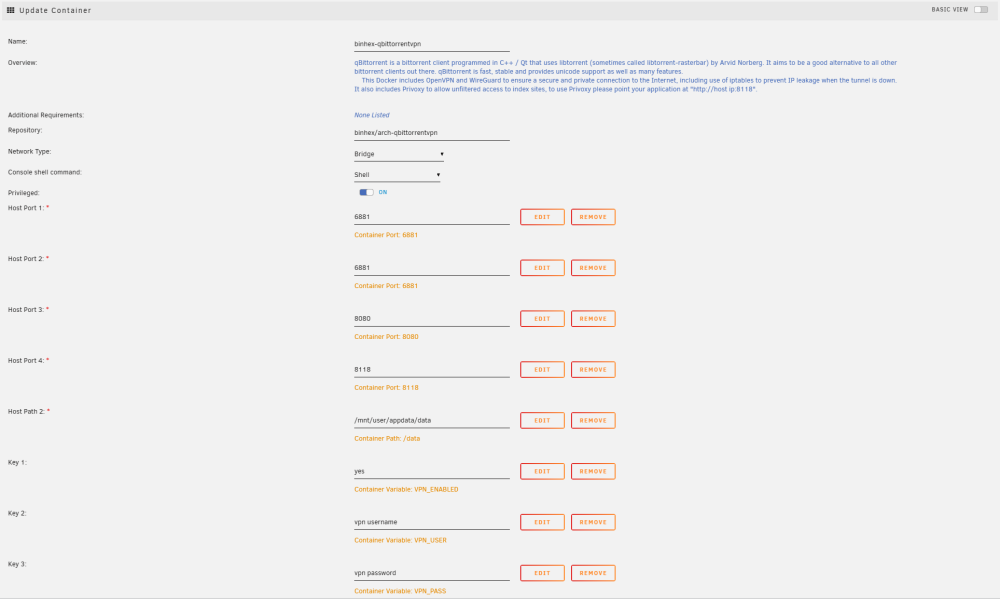
Task: Click Edit for Key 3 VPN_PASS
Action: (x=542, y=573)
